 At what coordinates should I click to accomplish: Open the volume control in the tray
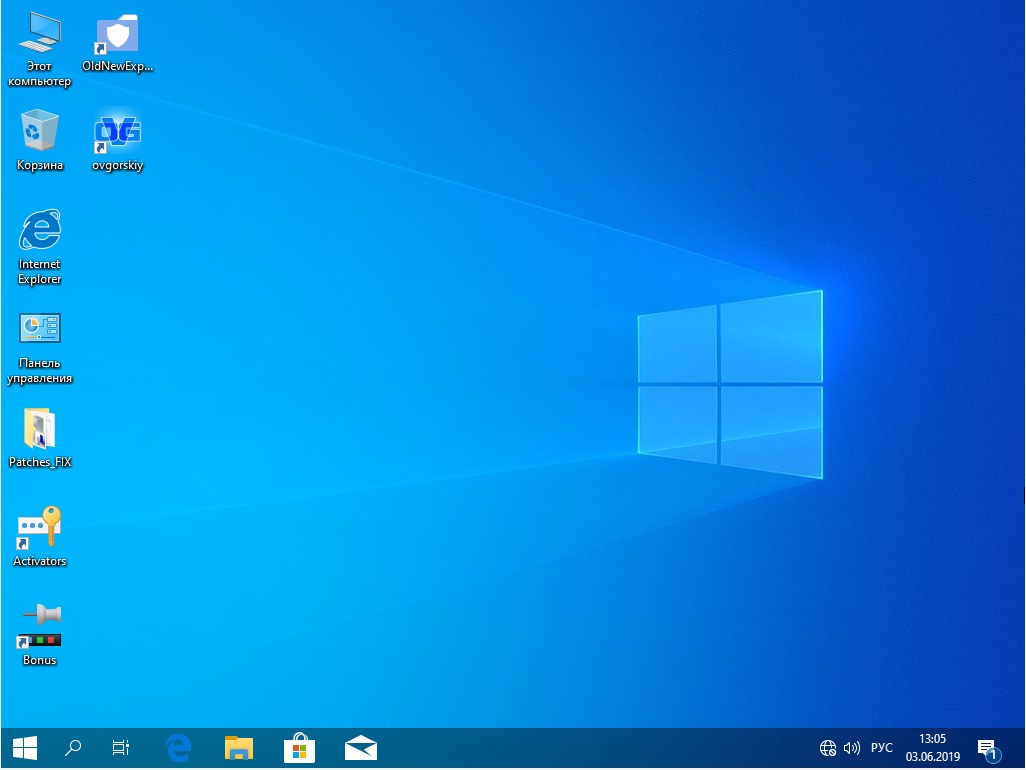[852, 747]
